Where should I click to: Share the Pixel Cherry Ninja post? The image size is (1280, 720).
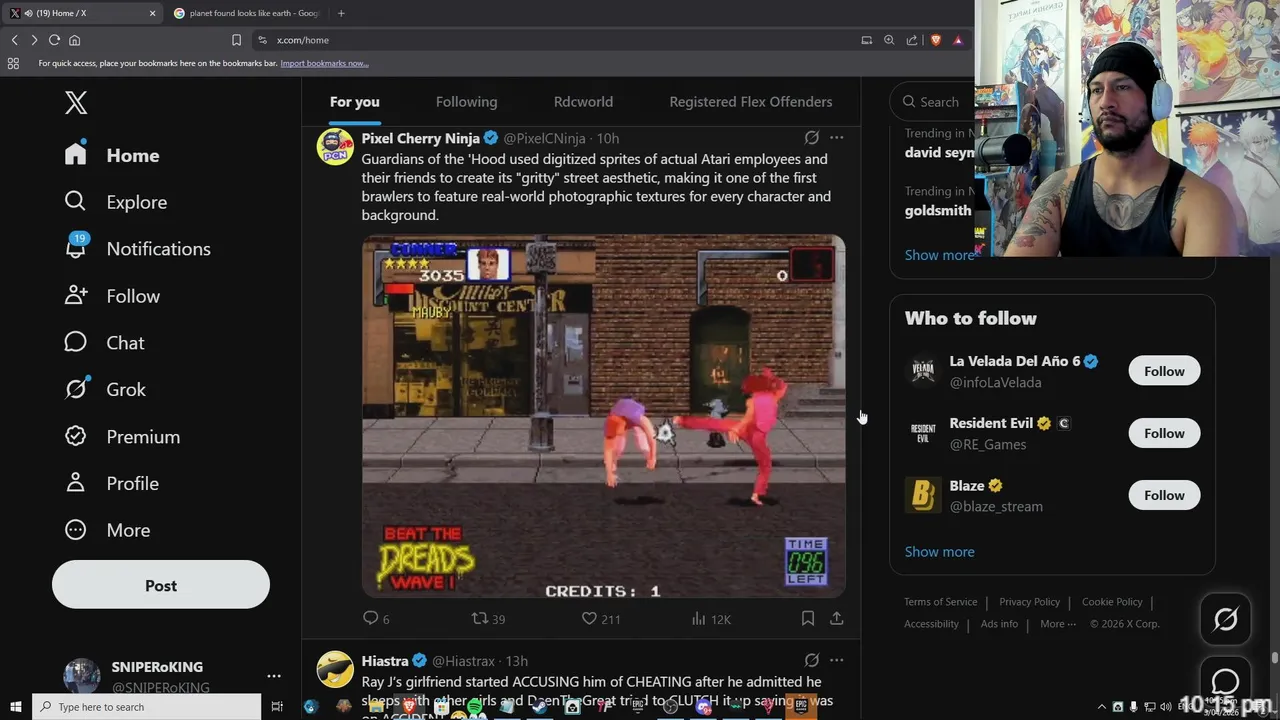coord(837,619)
